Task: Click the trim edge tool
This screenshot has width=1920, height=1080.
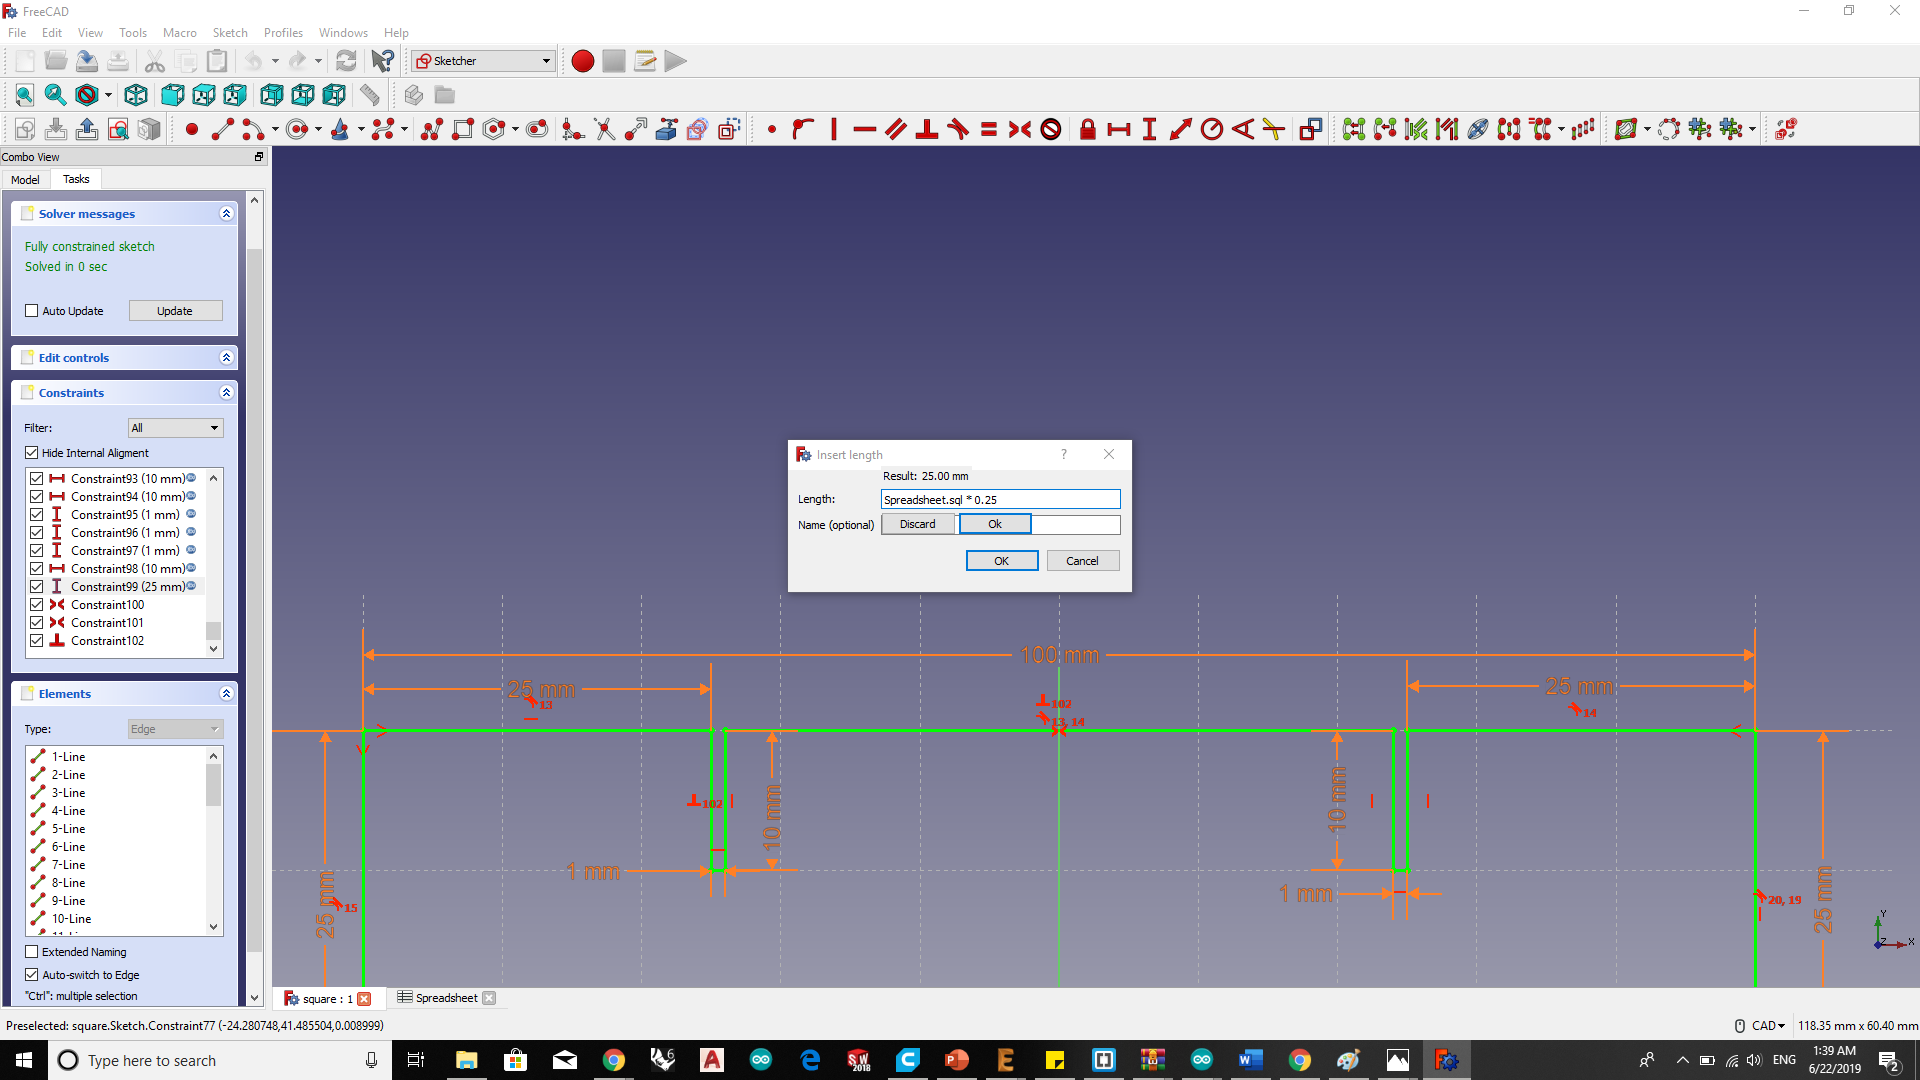Action: tap(604, 129)
